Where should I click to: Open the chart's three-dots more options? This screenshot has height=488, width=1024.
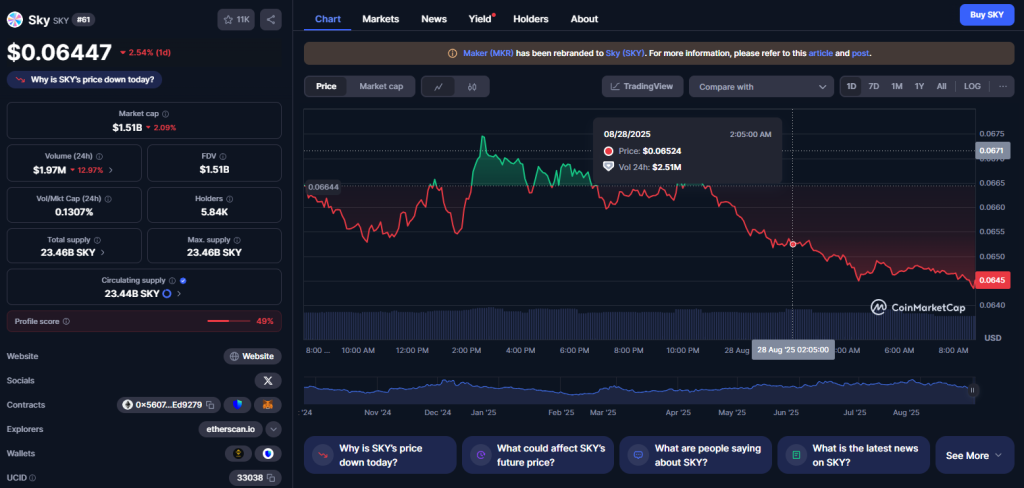1003,87
